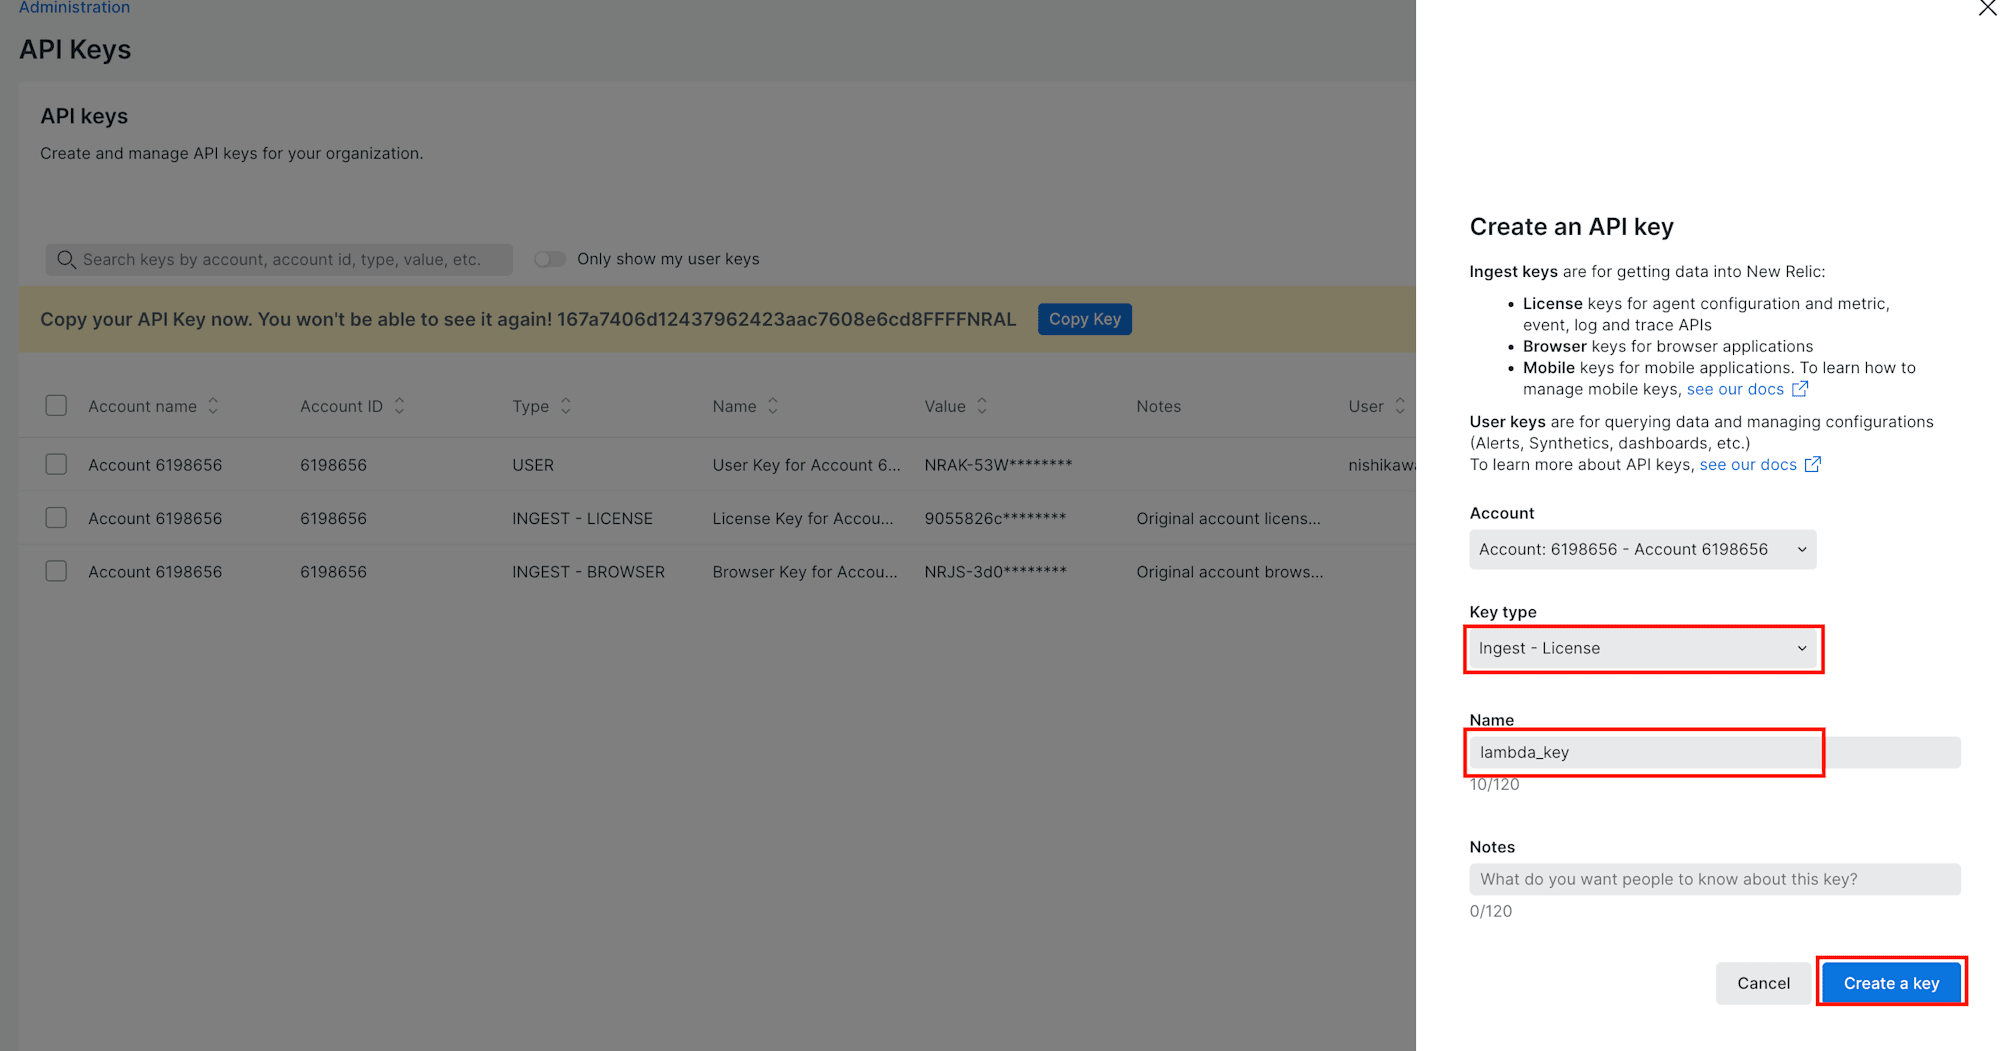Click the Notes column header
This screenshot has height=1051, width=2000.
[x=1158, y=406]
